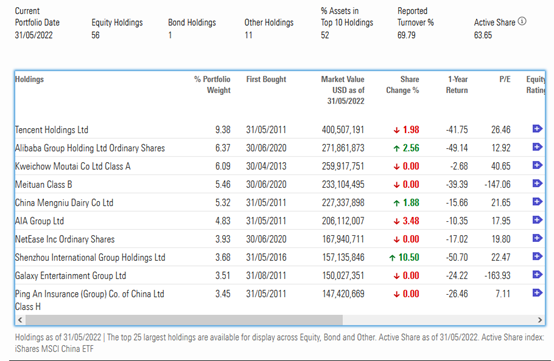
Task: Open Tencent Holdings Ltd holding link
Action: [52, 130]
